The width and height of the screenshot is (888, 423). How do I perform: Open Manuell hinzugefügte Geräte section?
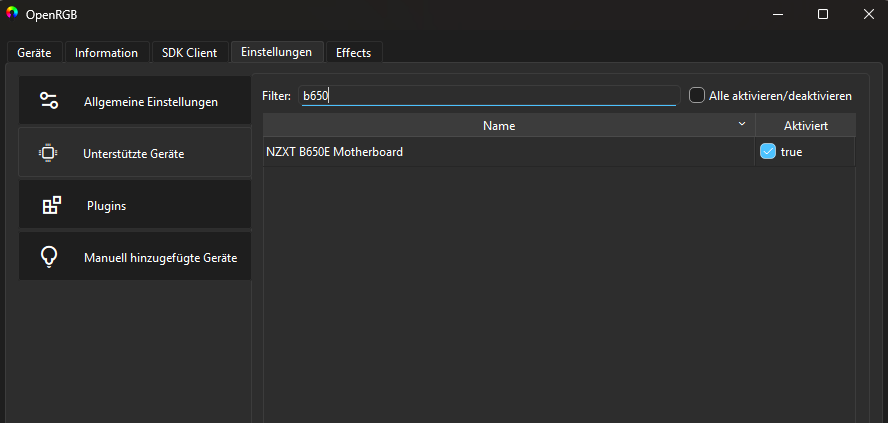click(135, 256)
